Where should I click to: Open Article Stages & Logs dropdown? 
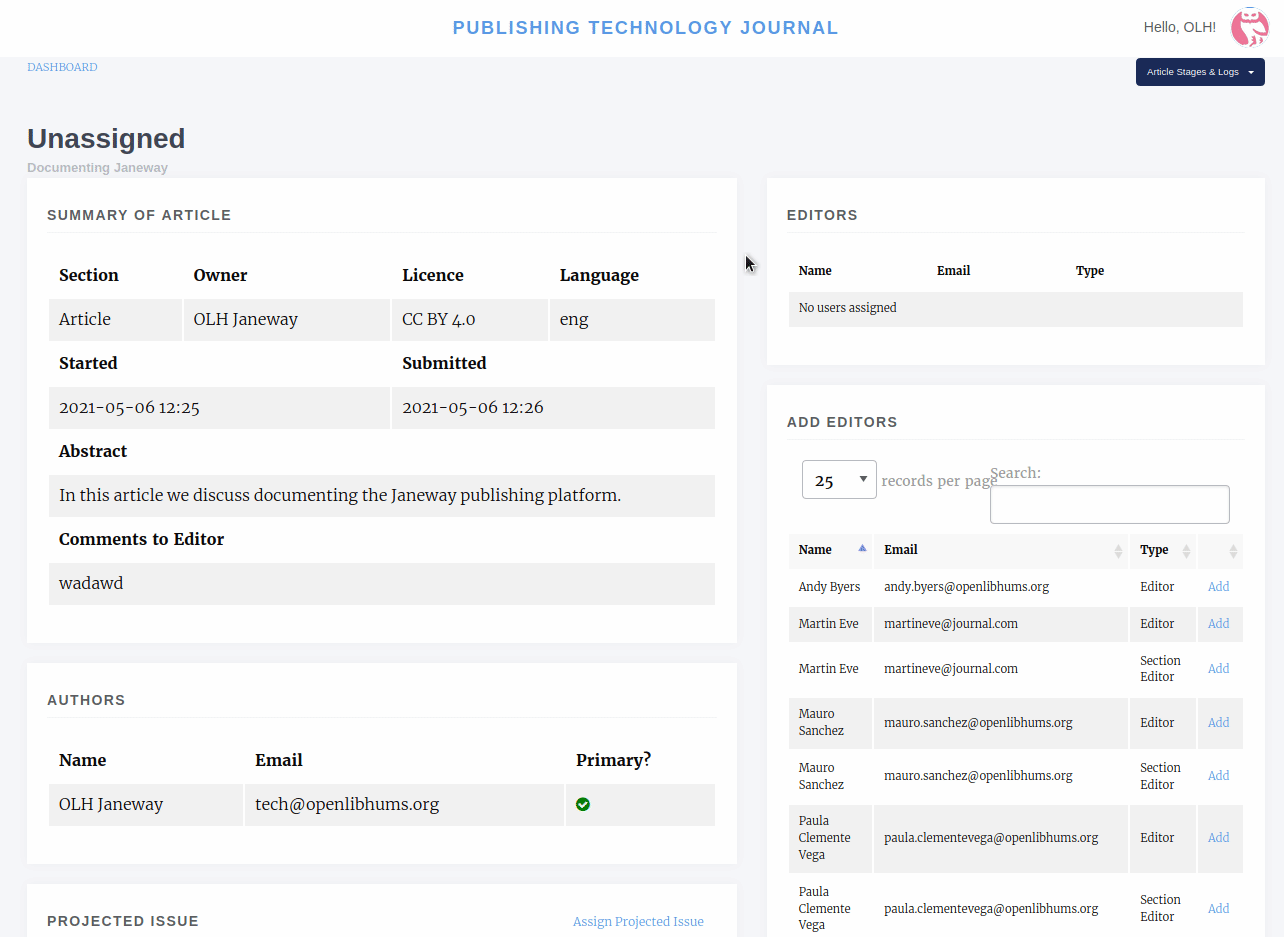point(1200,72)
